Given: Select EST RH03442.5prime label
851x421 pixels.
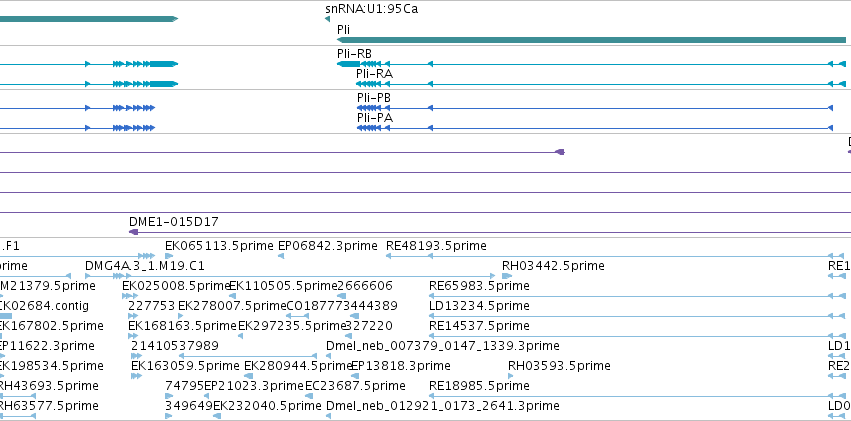Looking at the screenshot, I should pyautogui.click(x=553, y=266).
